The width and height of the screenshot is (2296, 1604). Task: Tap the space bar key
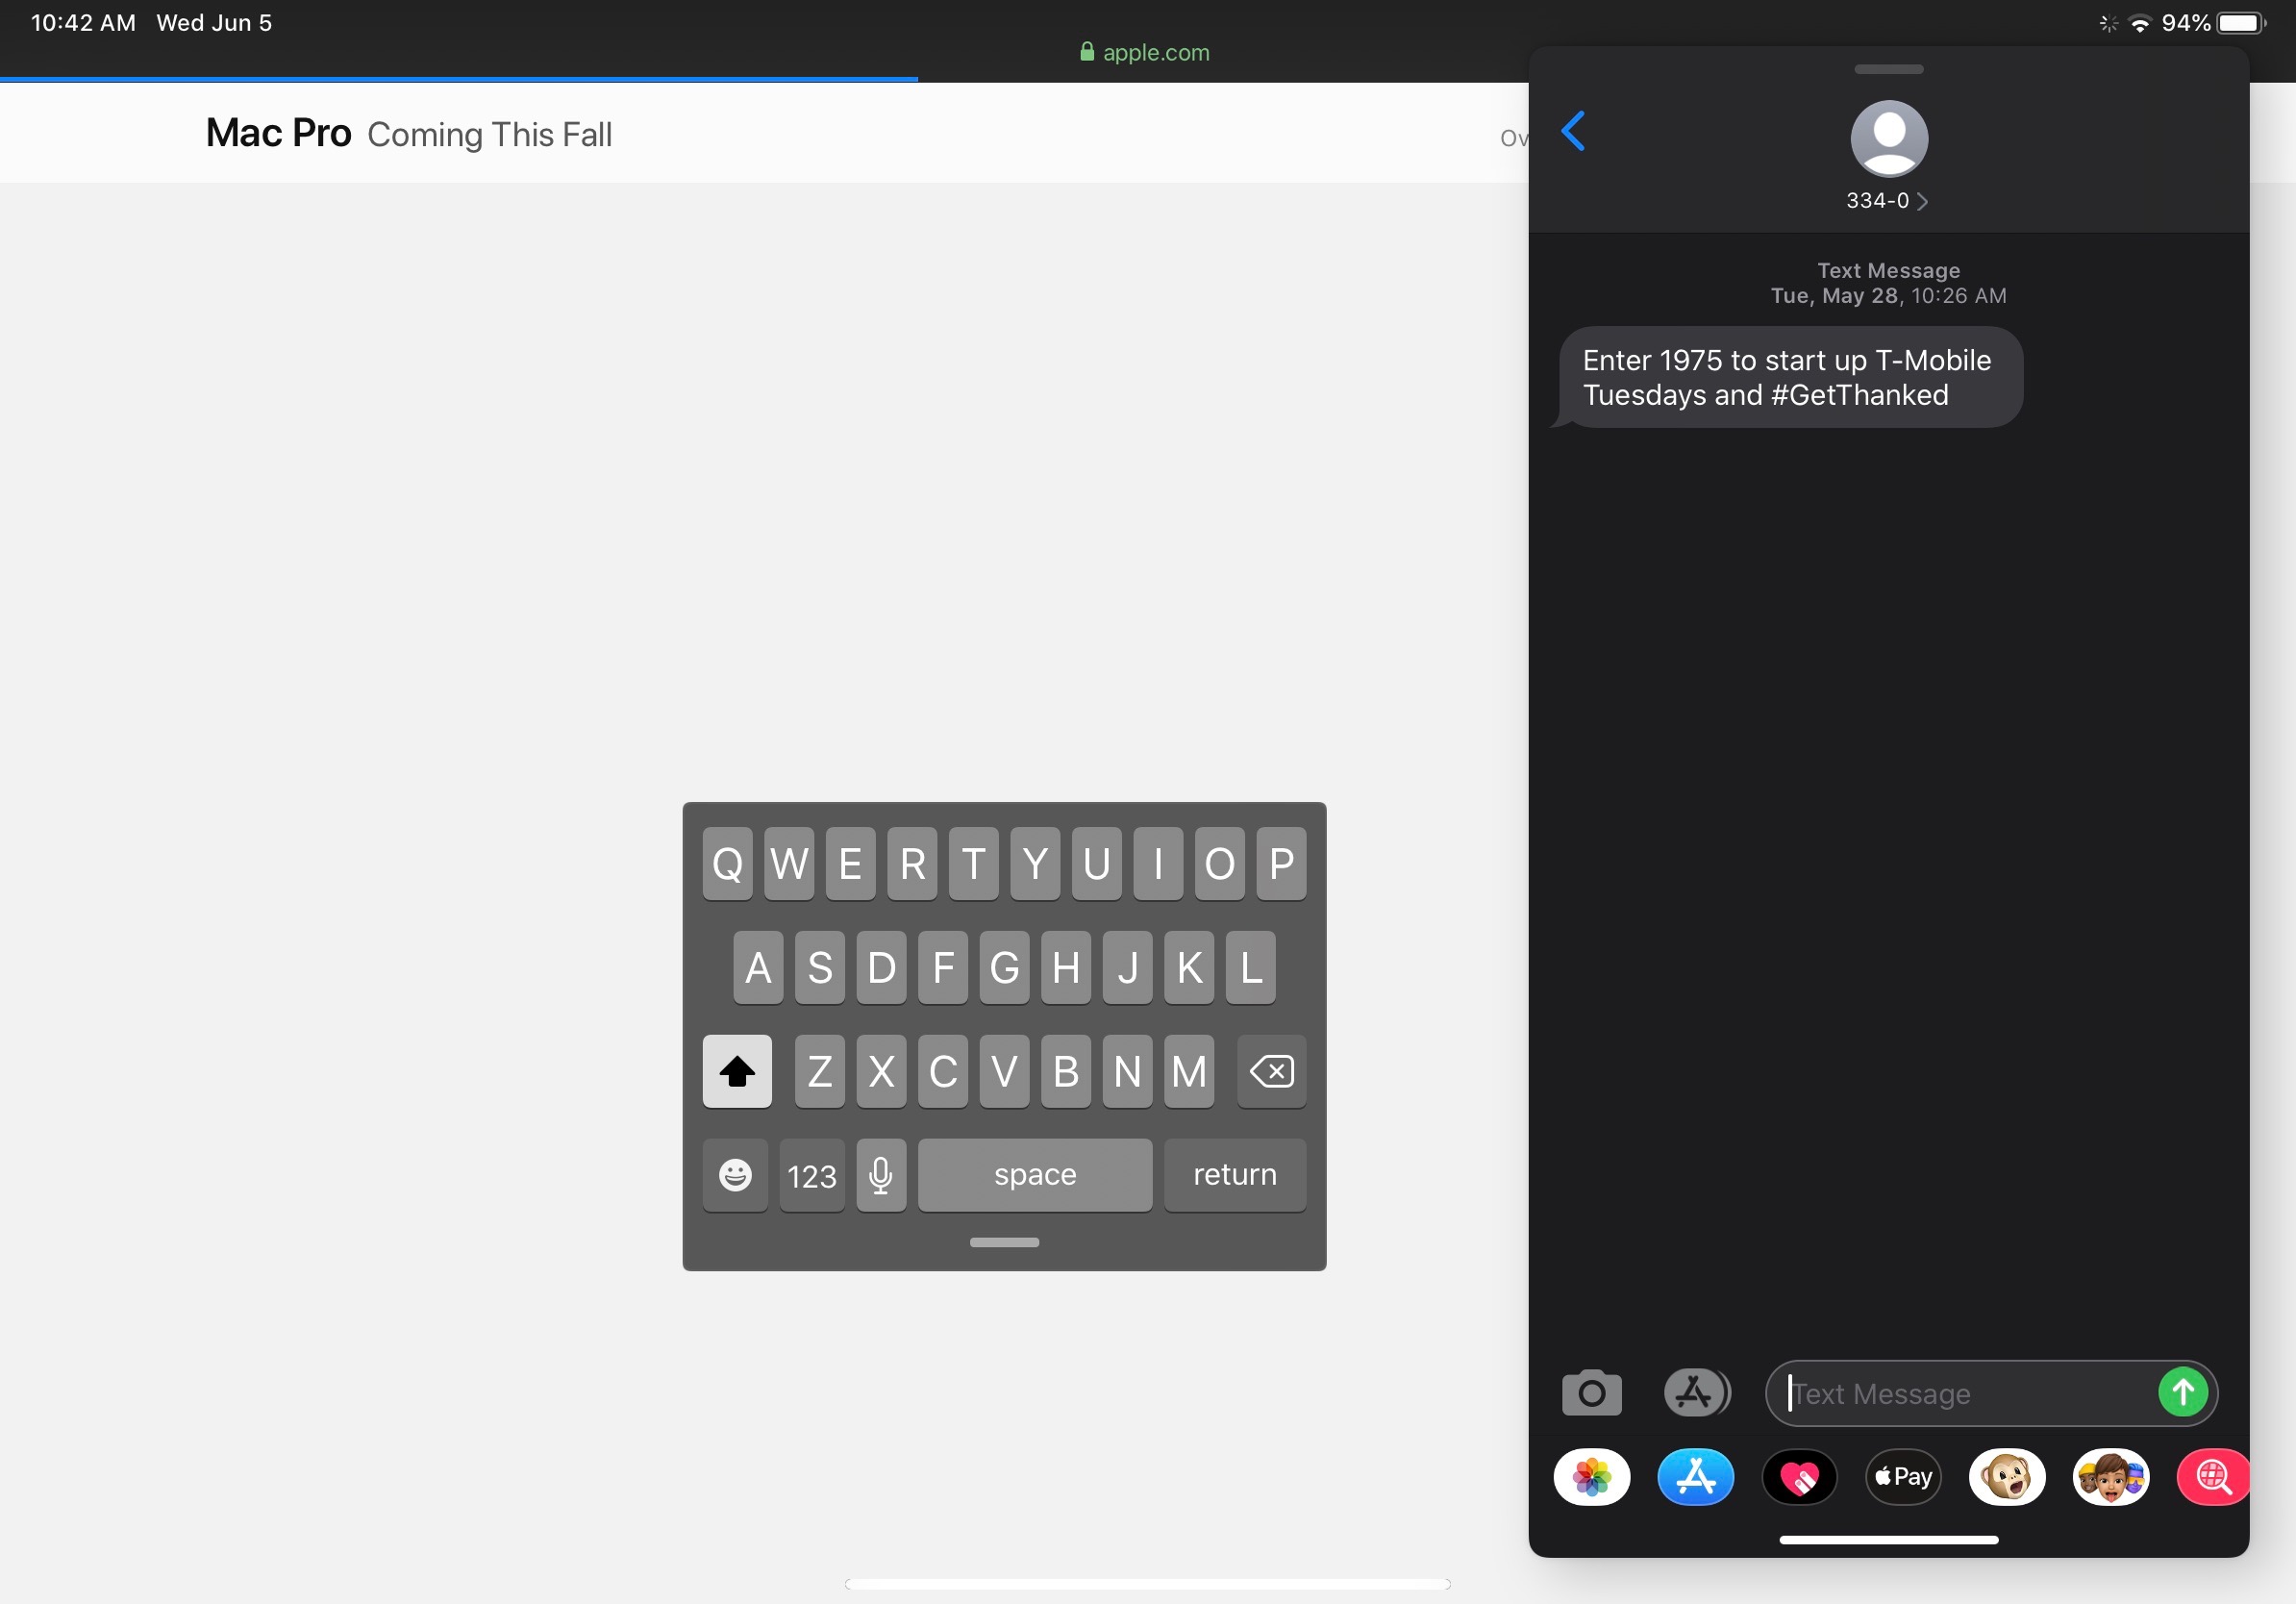(1035, 1175)
